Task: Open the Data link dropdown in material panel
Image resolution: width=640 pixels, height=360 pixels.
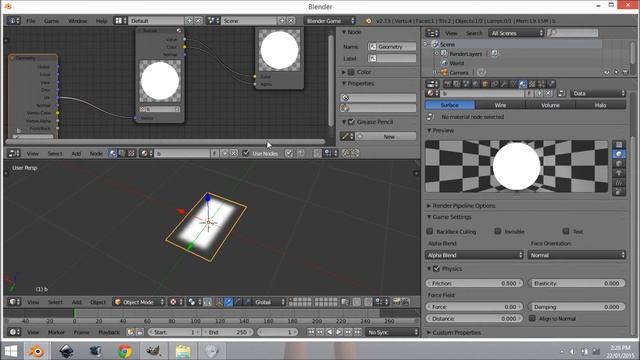Action: (x=598, y=93)
